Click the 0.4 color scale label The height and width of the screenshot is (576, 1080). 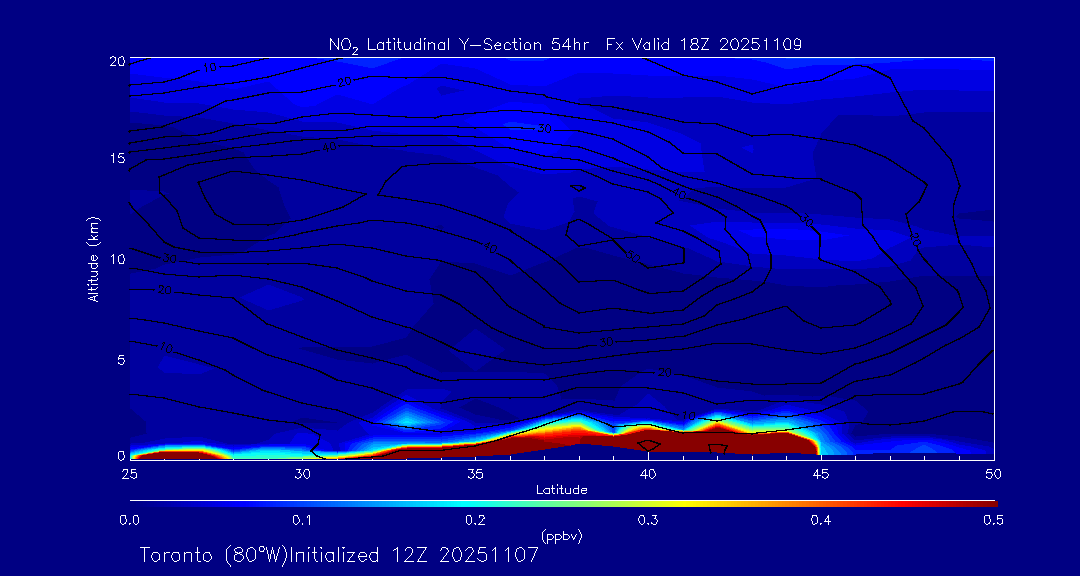[x=821, y=520]
